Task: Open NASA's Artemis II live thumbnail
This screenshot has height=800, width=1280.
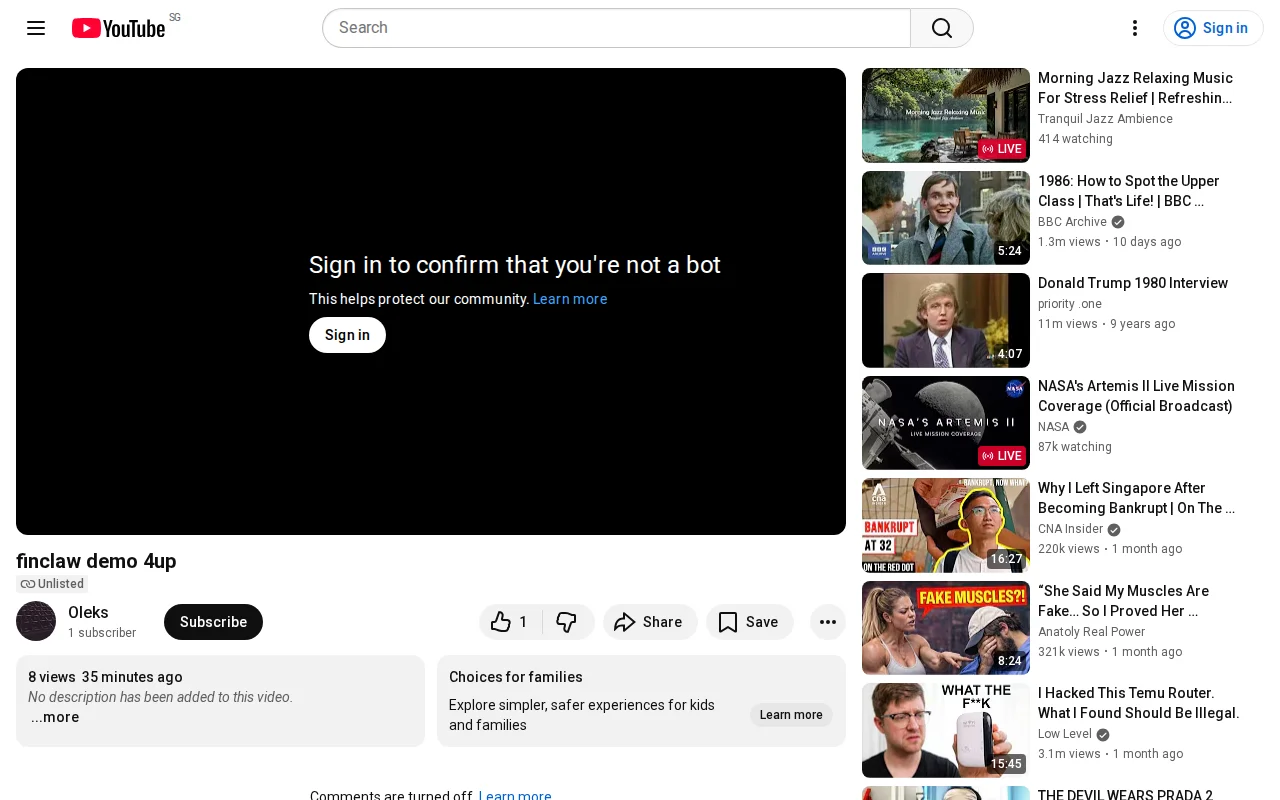Action: coord(946,423)
